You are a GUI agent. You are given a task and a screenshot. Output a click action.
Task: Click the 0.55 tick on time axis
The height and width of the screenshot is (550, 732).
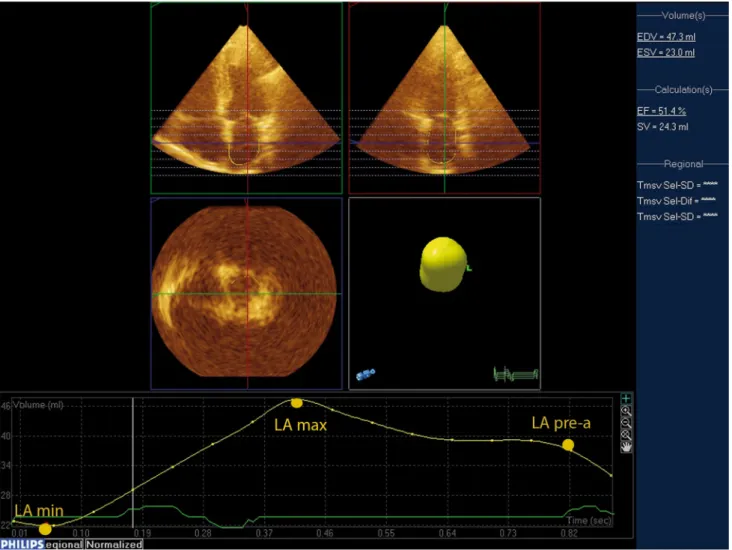[x=386, y=533]
